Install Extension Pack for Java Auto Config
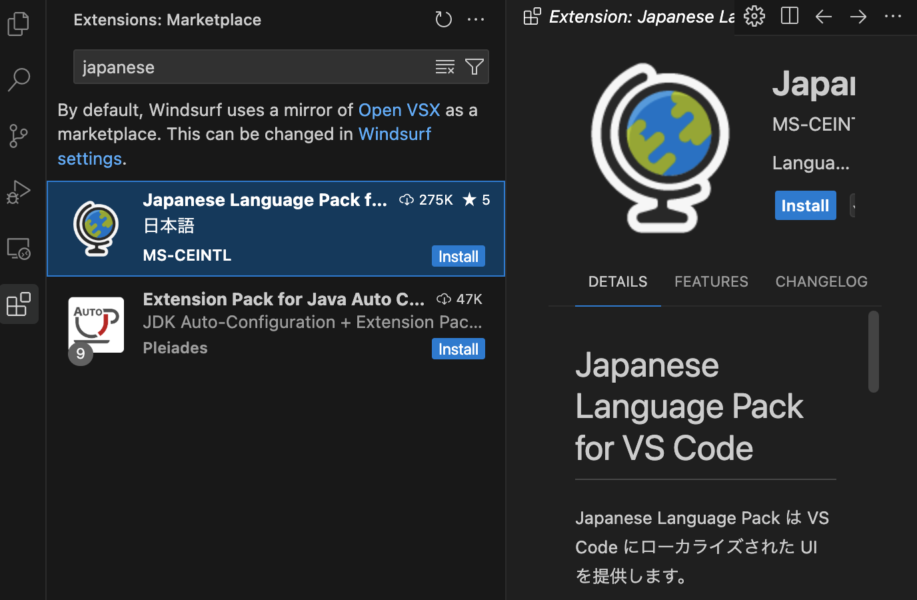 (x=458, y=349)
